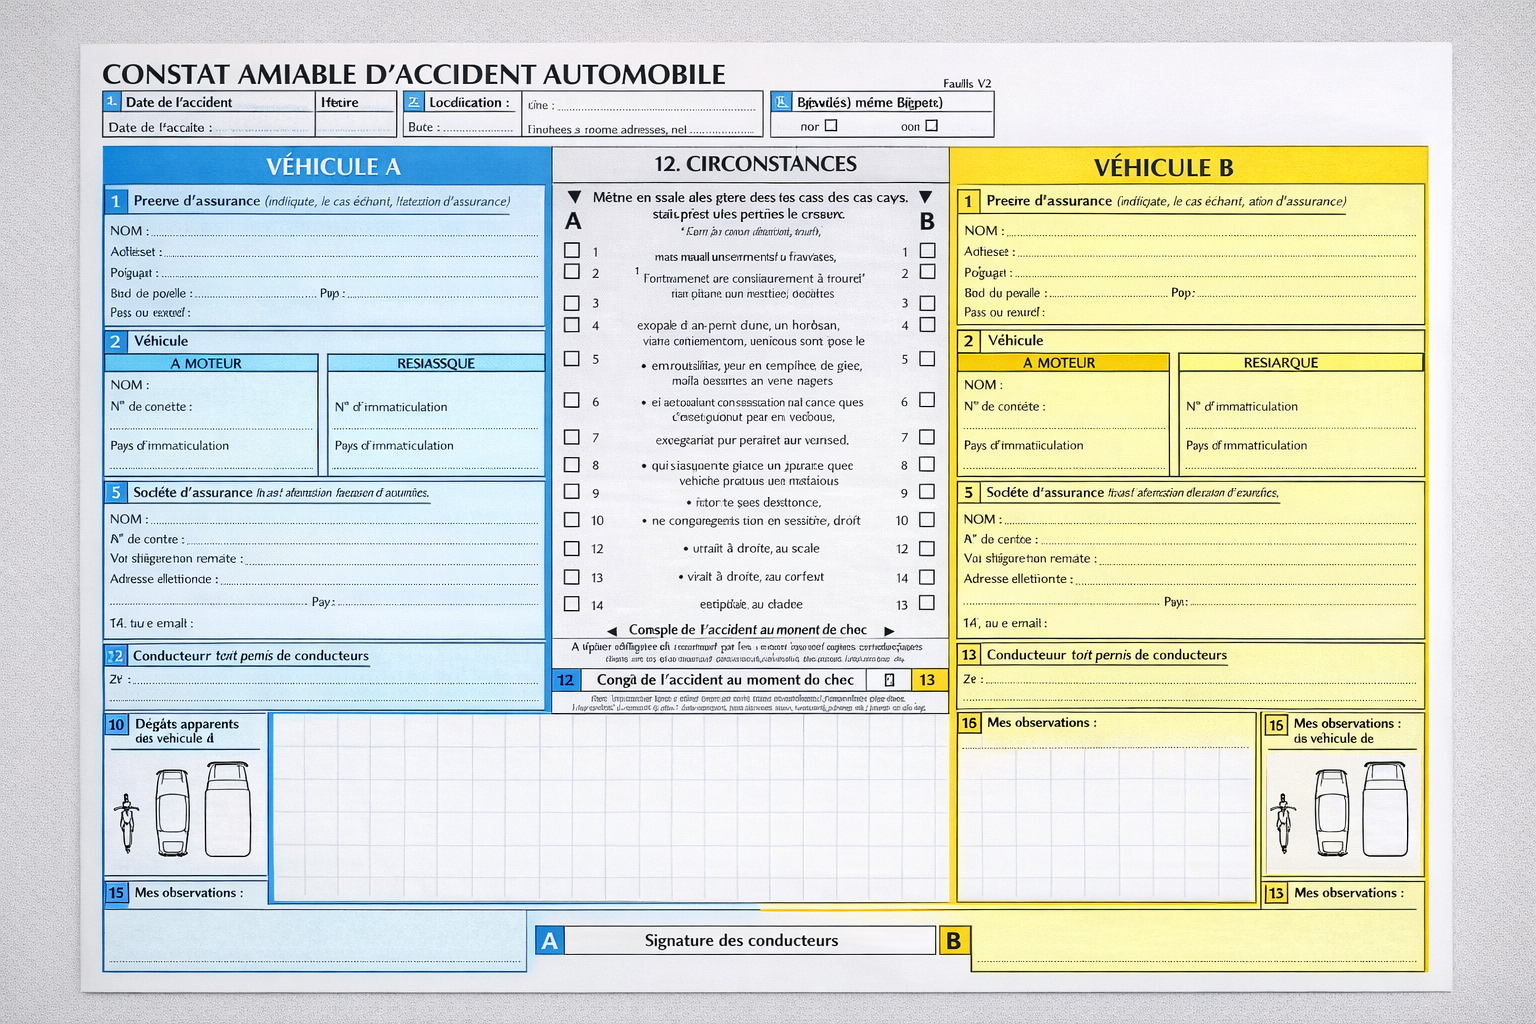Screen dimensions: 1536x1024
Task: Click the right arrow after 'Comsple de l'accident'
Action: pos(889,631)
